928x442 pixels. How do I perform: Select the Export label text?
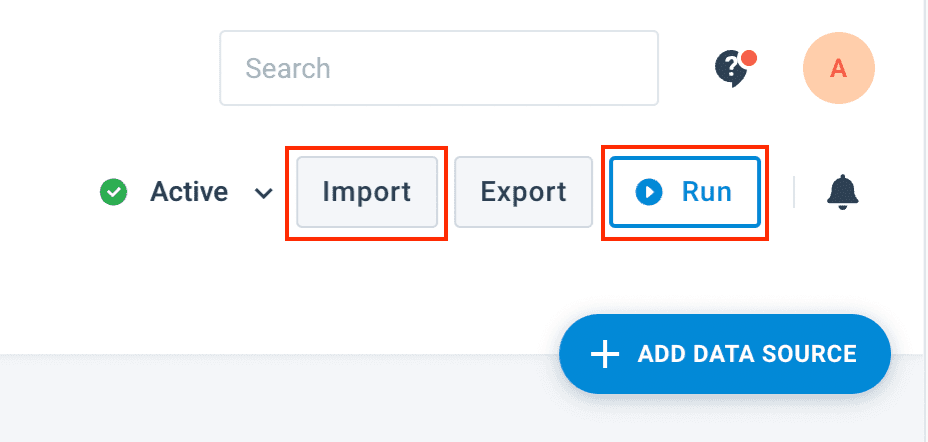tap(523, 192)
